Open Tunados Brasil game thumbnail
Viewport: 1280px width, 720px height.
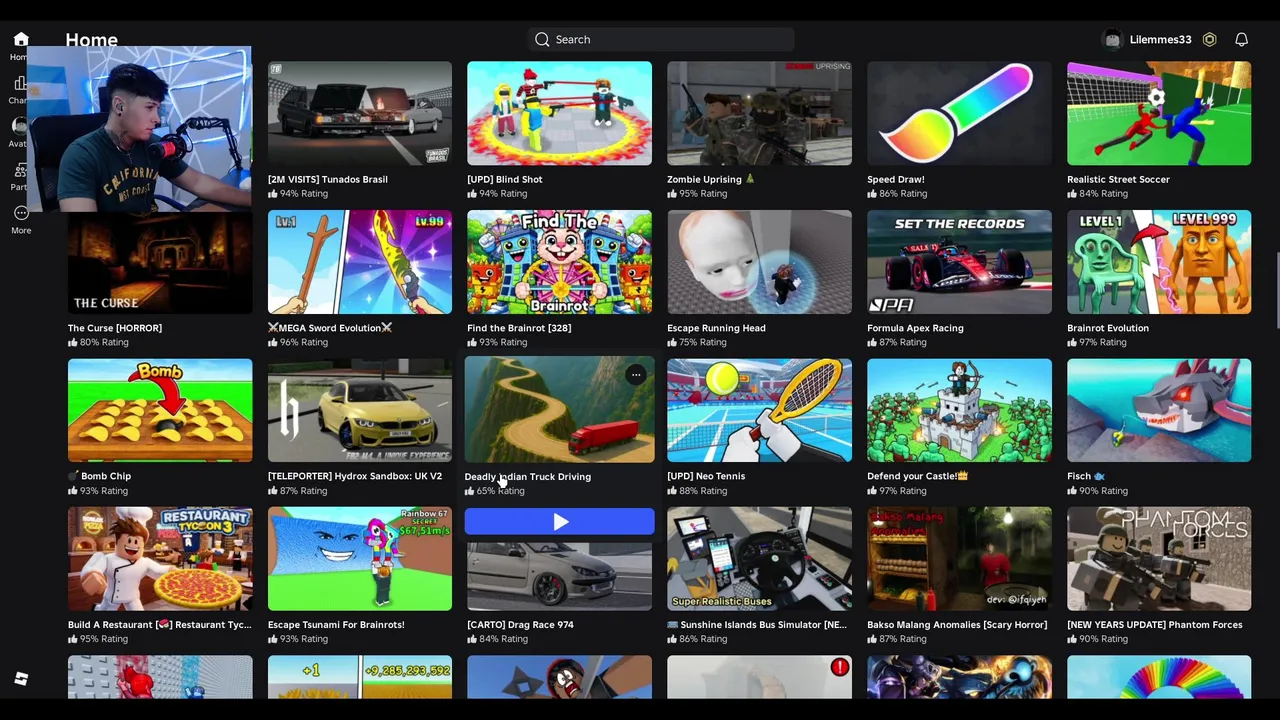coord(360,114)
